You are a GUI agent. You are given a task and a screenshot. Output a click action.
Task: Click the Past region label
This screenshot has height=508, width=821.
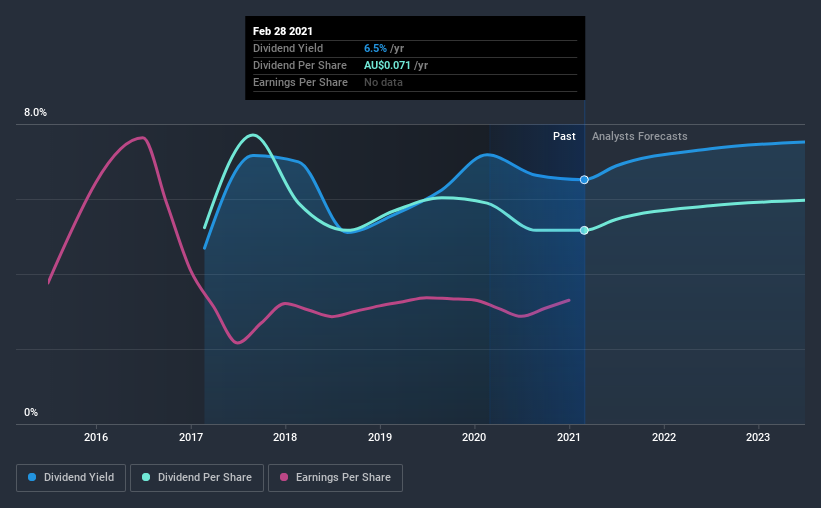tap(564, 136)
